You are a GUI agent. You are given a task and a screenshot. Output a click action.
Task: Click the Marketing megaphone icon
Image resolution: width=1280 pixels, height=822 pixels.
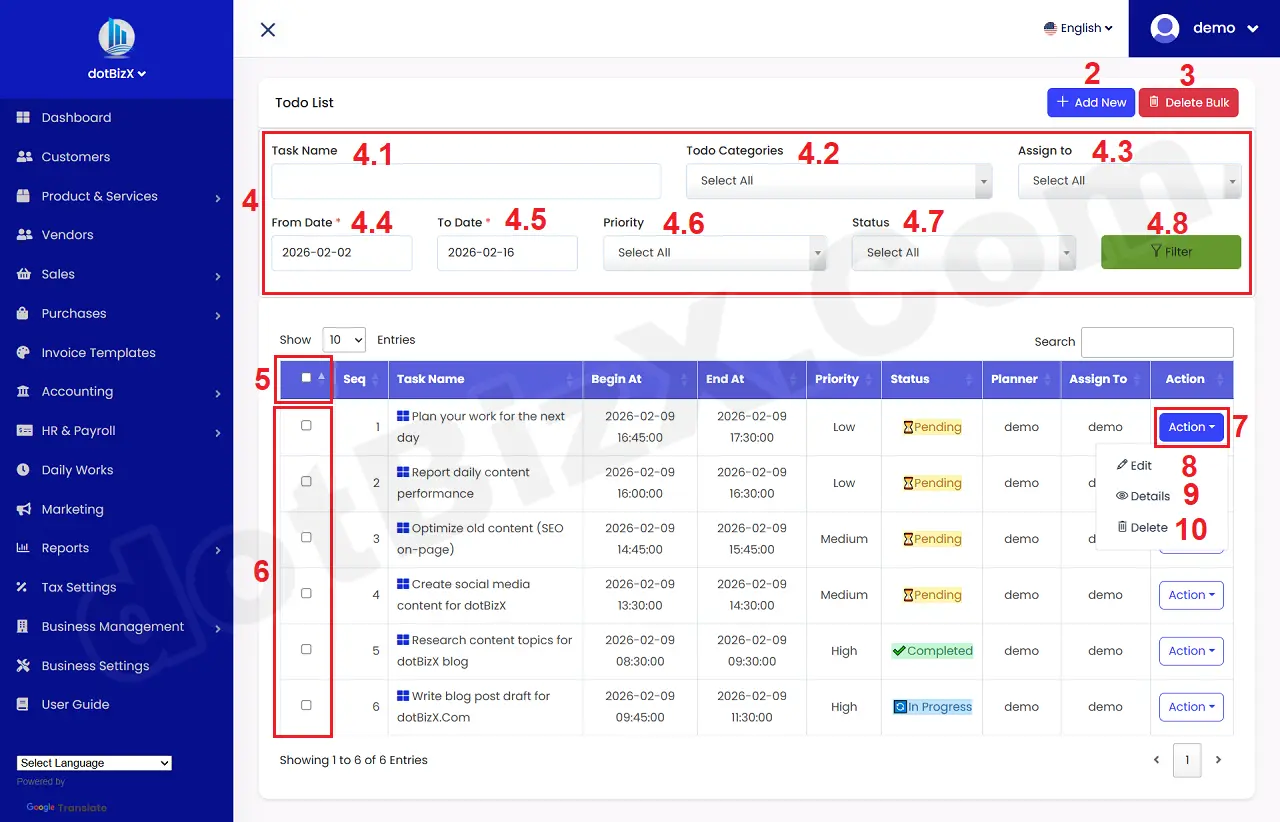coord(23,509)
